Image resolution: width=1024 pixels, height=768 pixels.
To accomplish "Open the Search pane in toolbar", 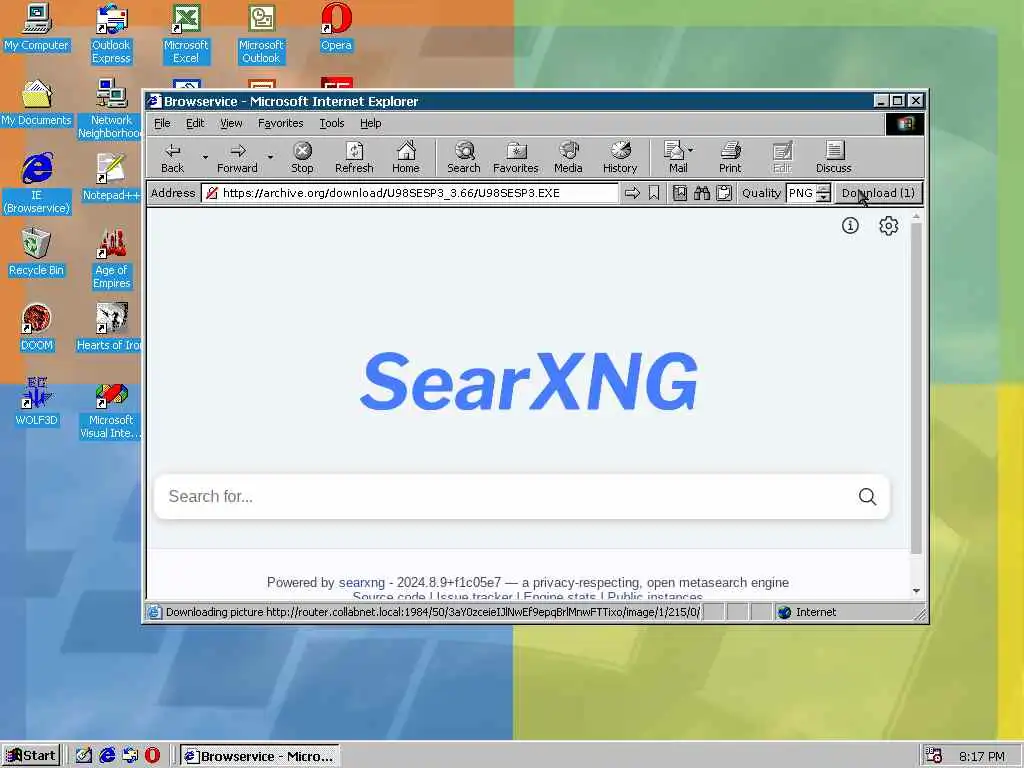I will [464, 157].
